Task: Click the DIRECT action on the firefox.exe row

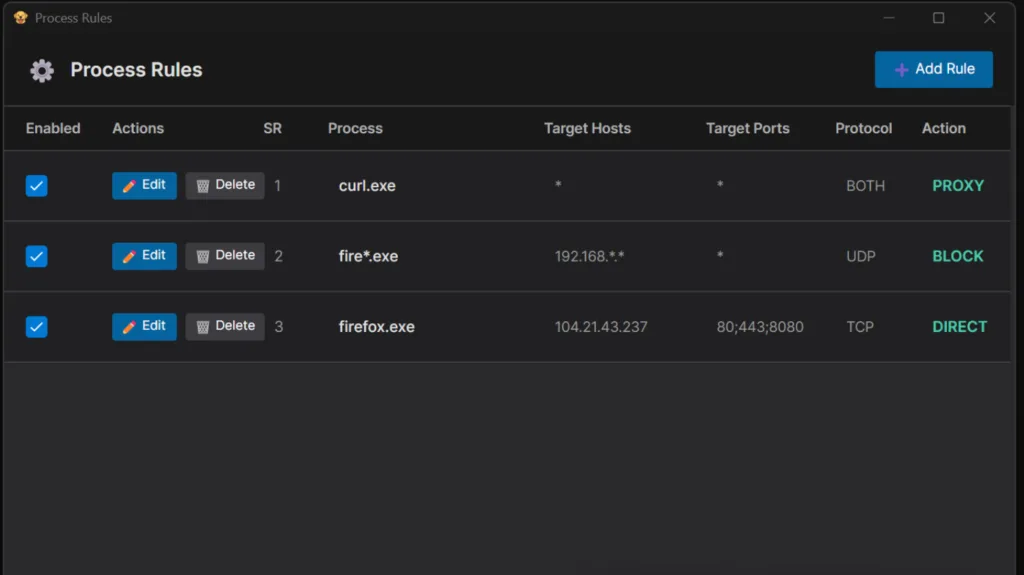Action: tap(959, 327)
